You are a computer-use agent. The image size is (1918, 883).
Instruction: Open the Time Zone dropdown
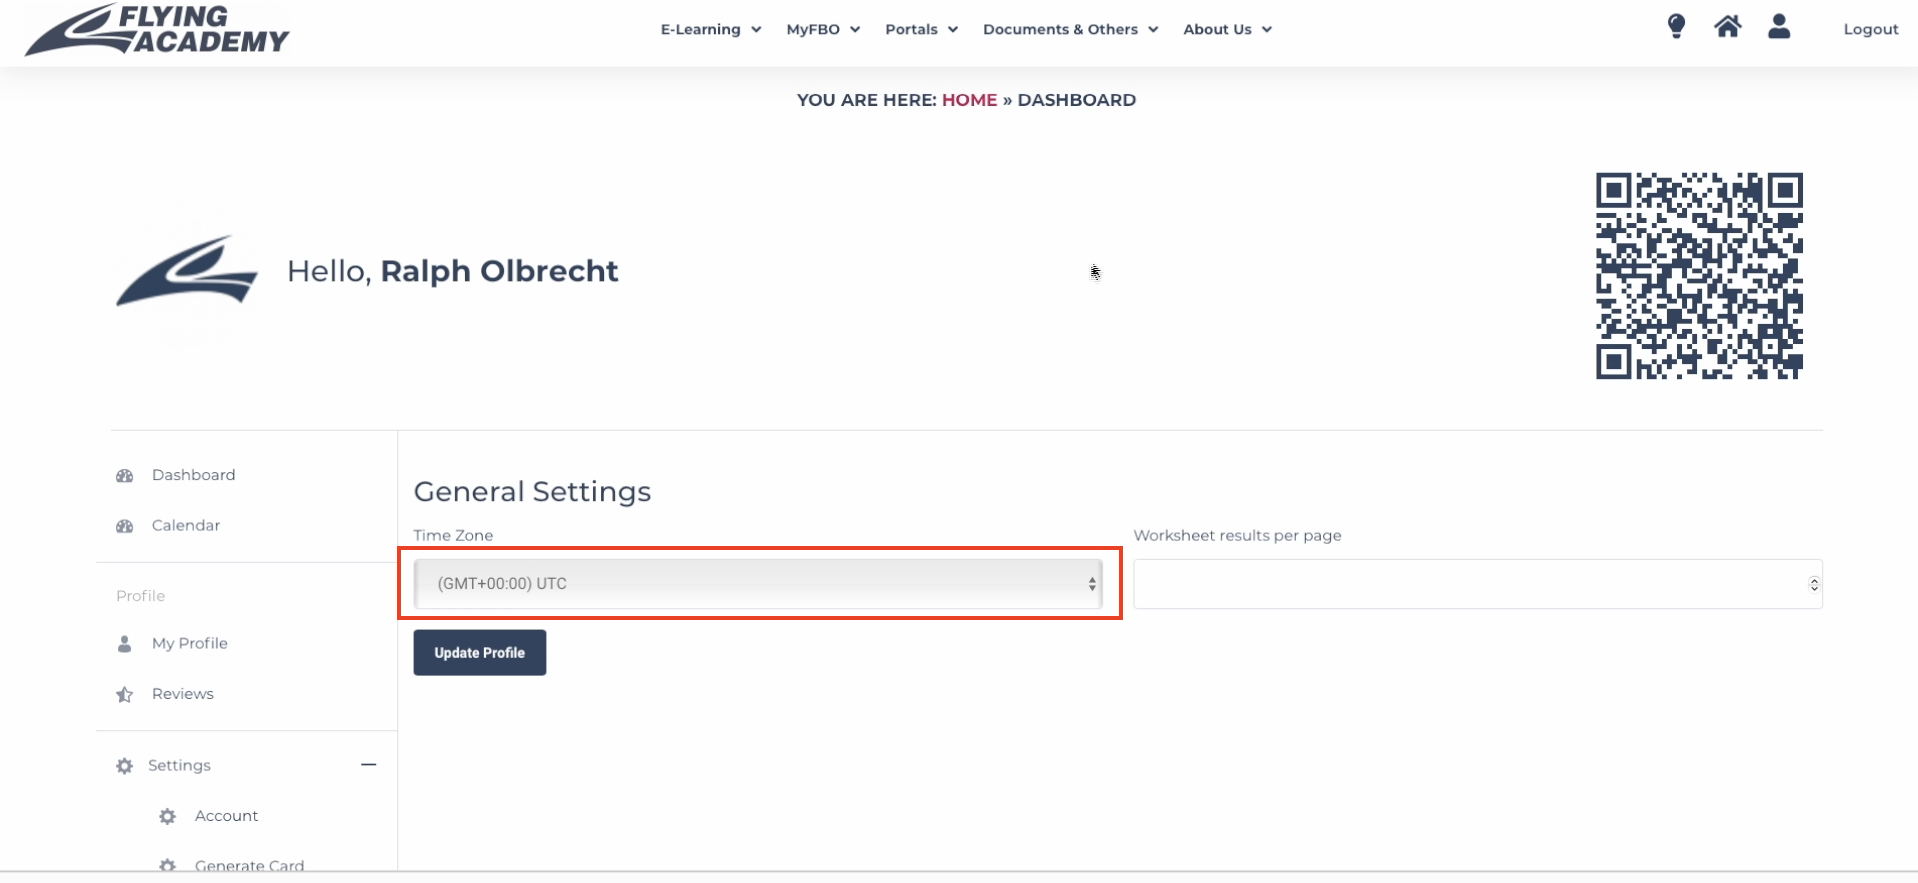758,584
